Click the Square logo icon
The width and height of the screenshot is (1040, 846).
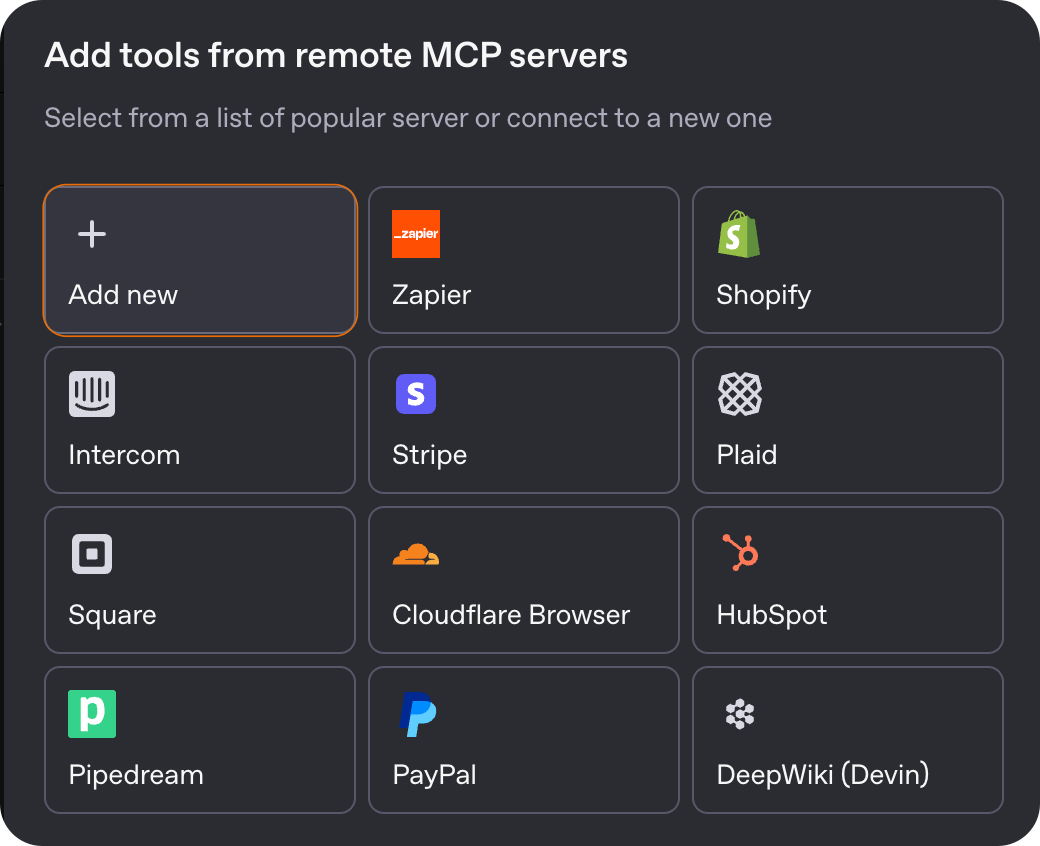92,554
